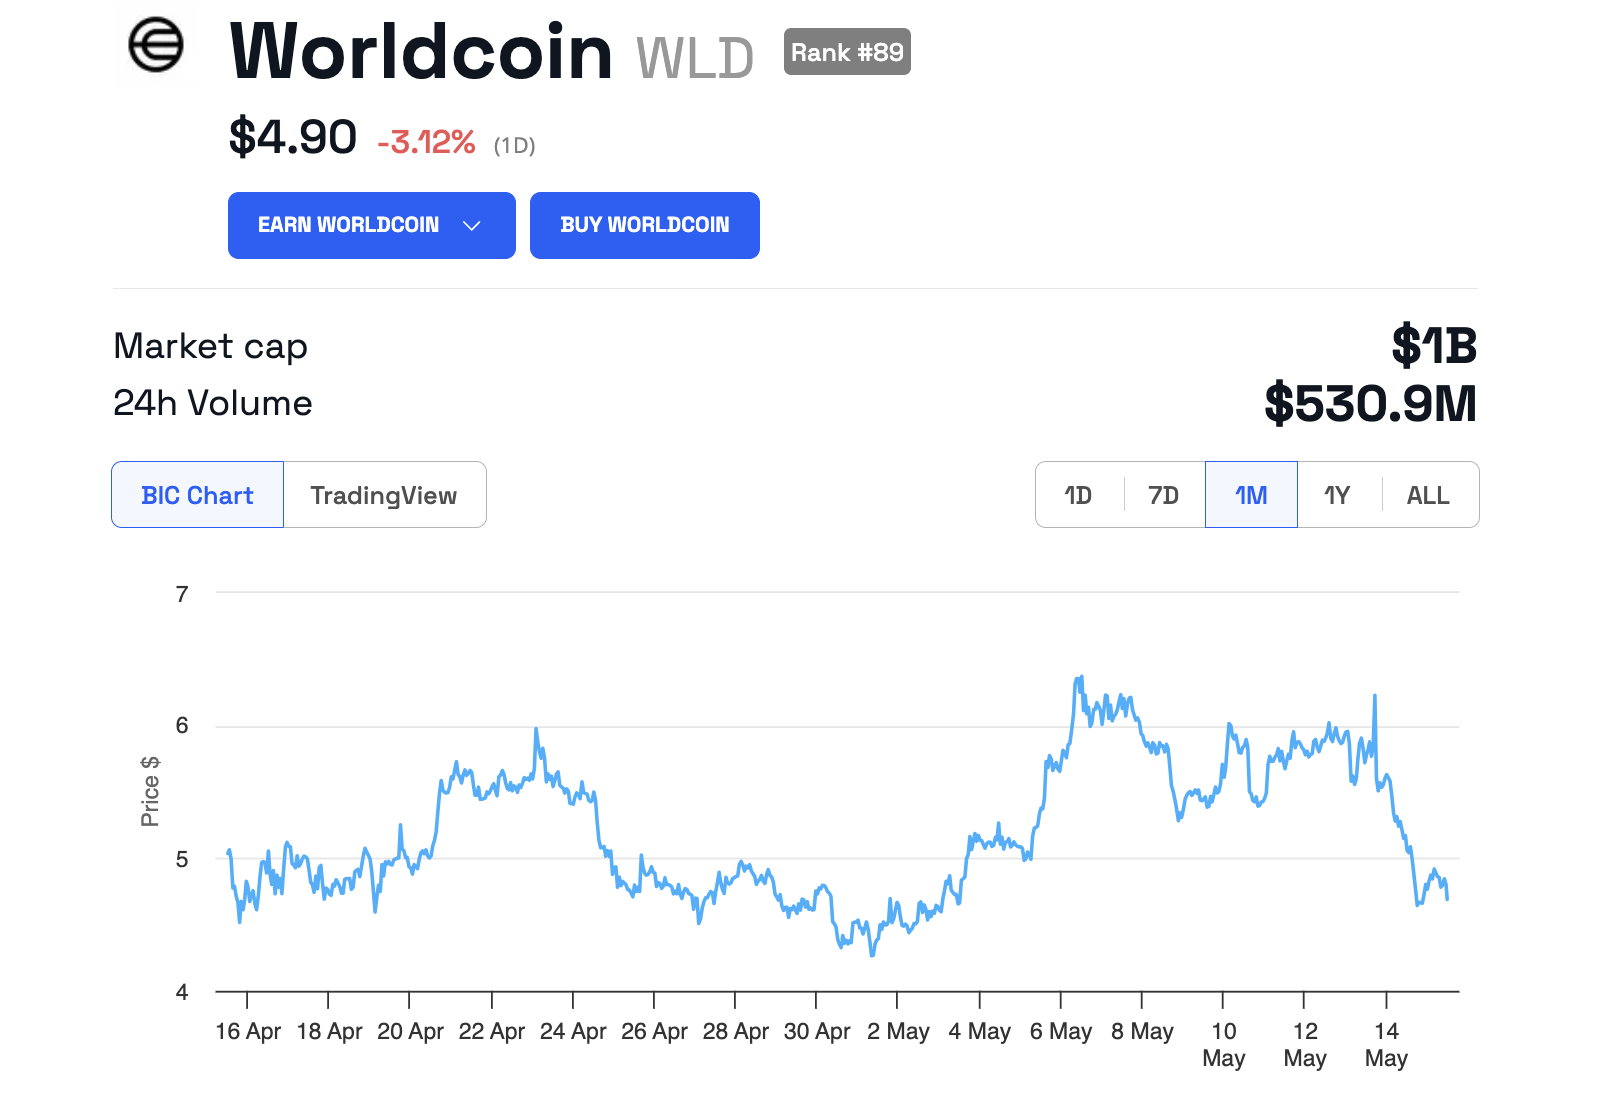1598x1120 pixels.
Task: Select the 1D time range
Action: click(1078, 495)
